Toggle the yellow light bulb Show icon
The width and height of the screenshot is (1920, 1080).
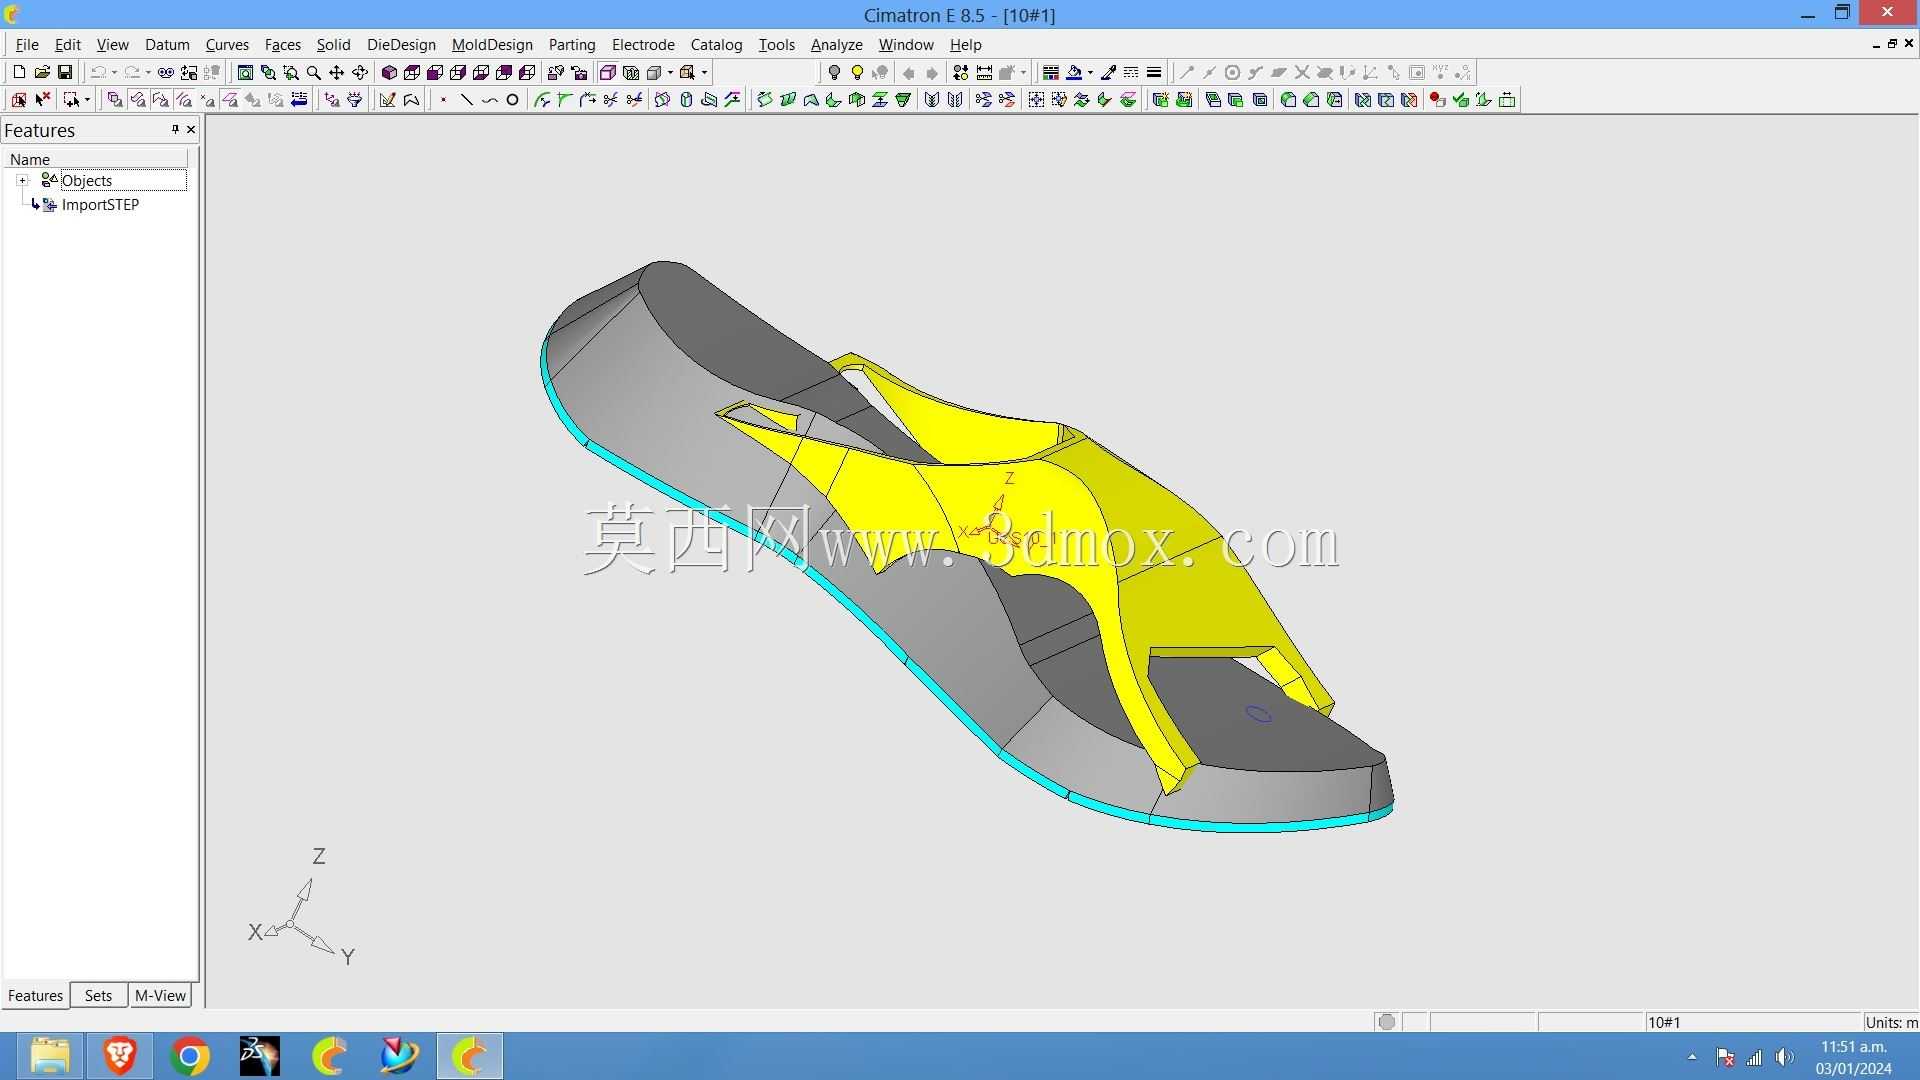(857, 72)
